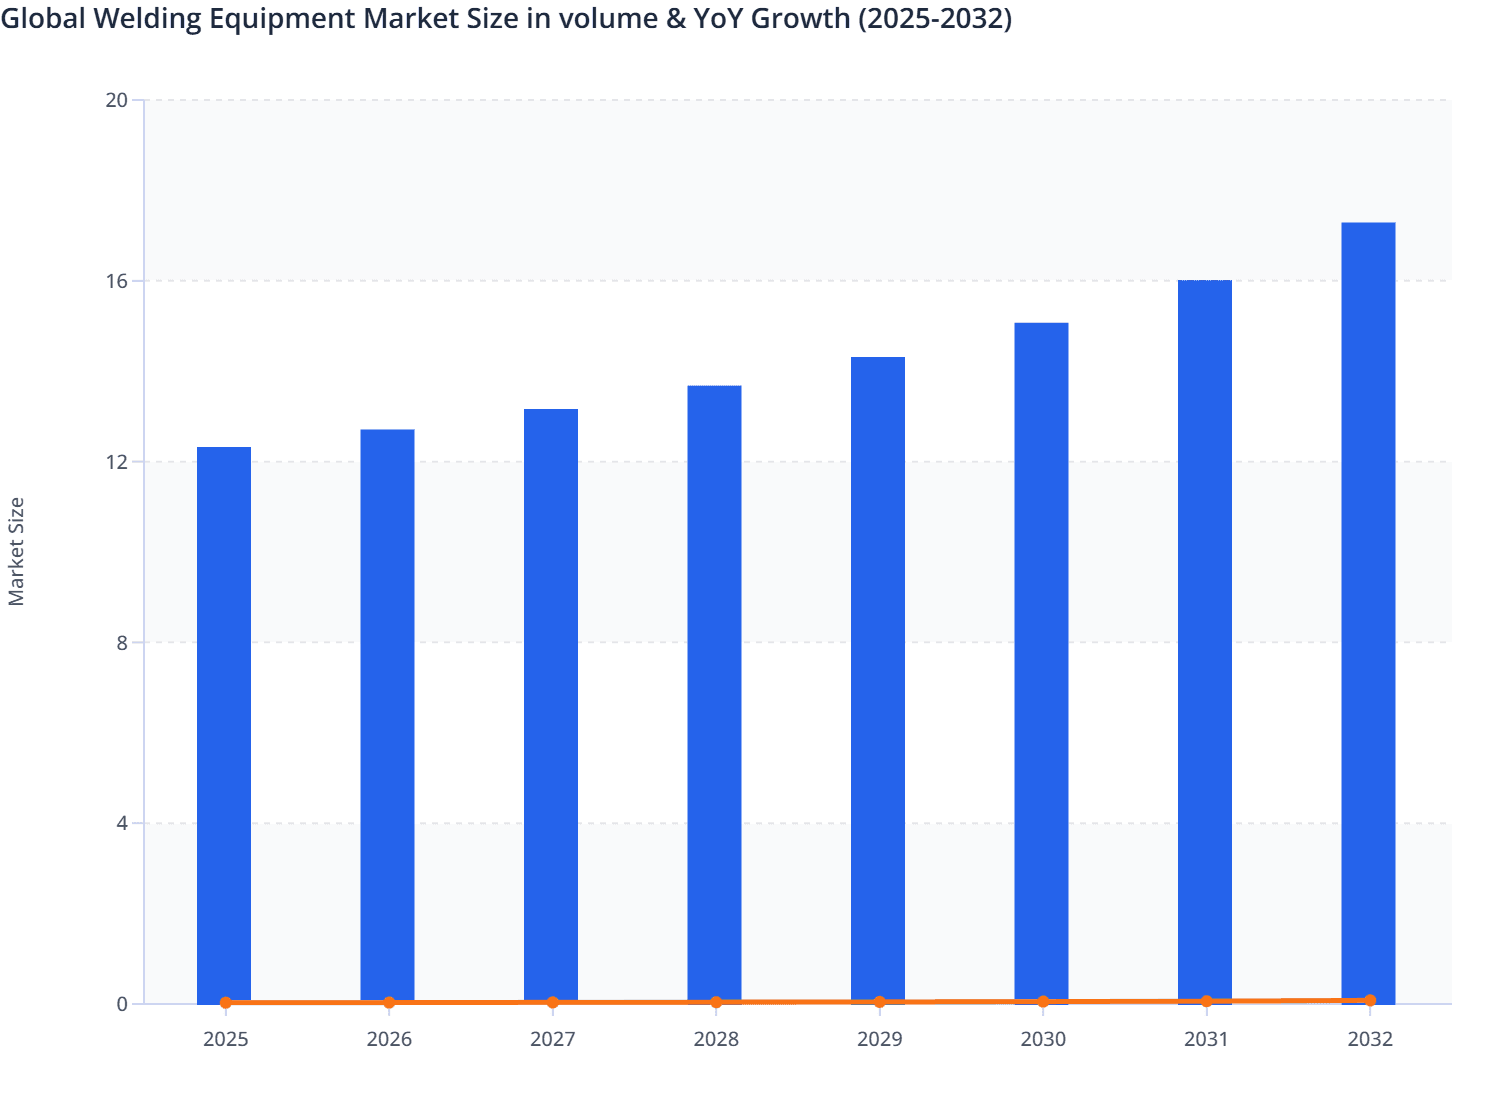Image resolution: width=1508 pixels, height=1120 pixels.
Task: Click the 2032 label on the x-axis
Action: pos(1369,1040)
